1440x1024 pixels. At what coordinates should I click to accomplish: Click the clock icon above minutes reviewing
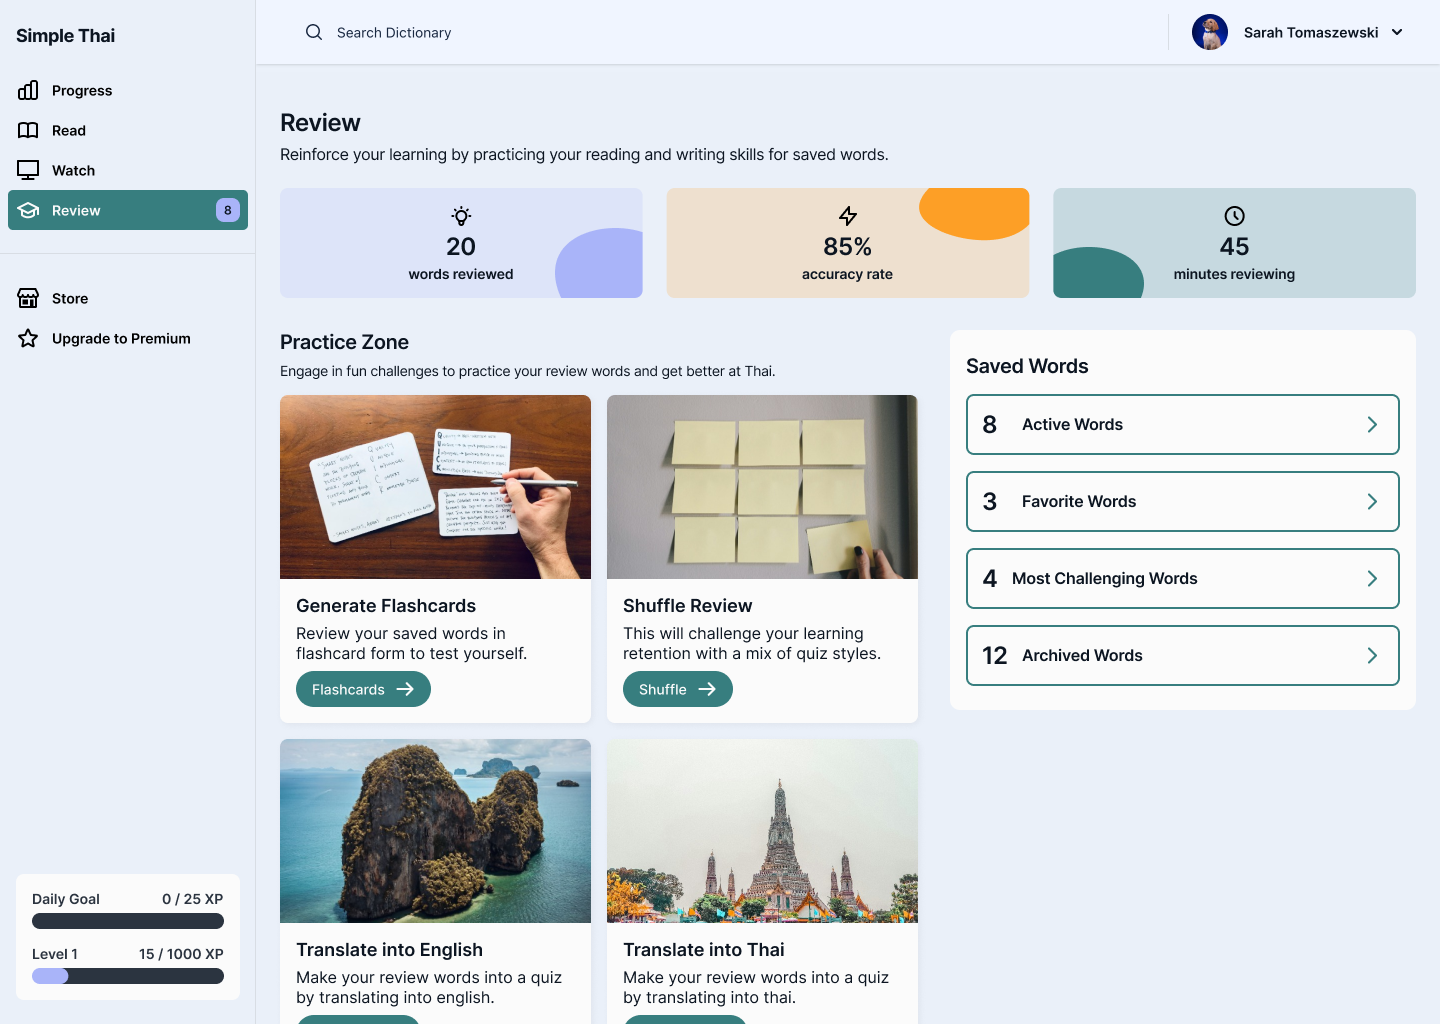(1234, 216)
